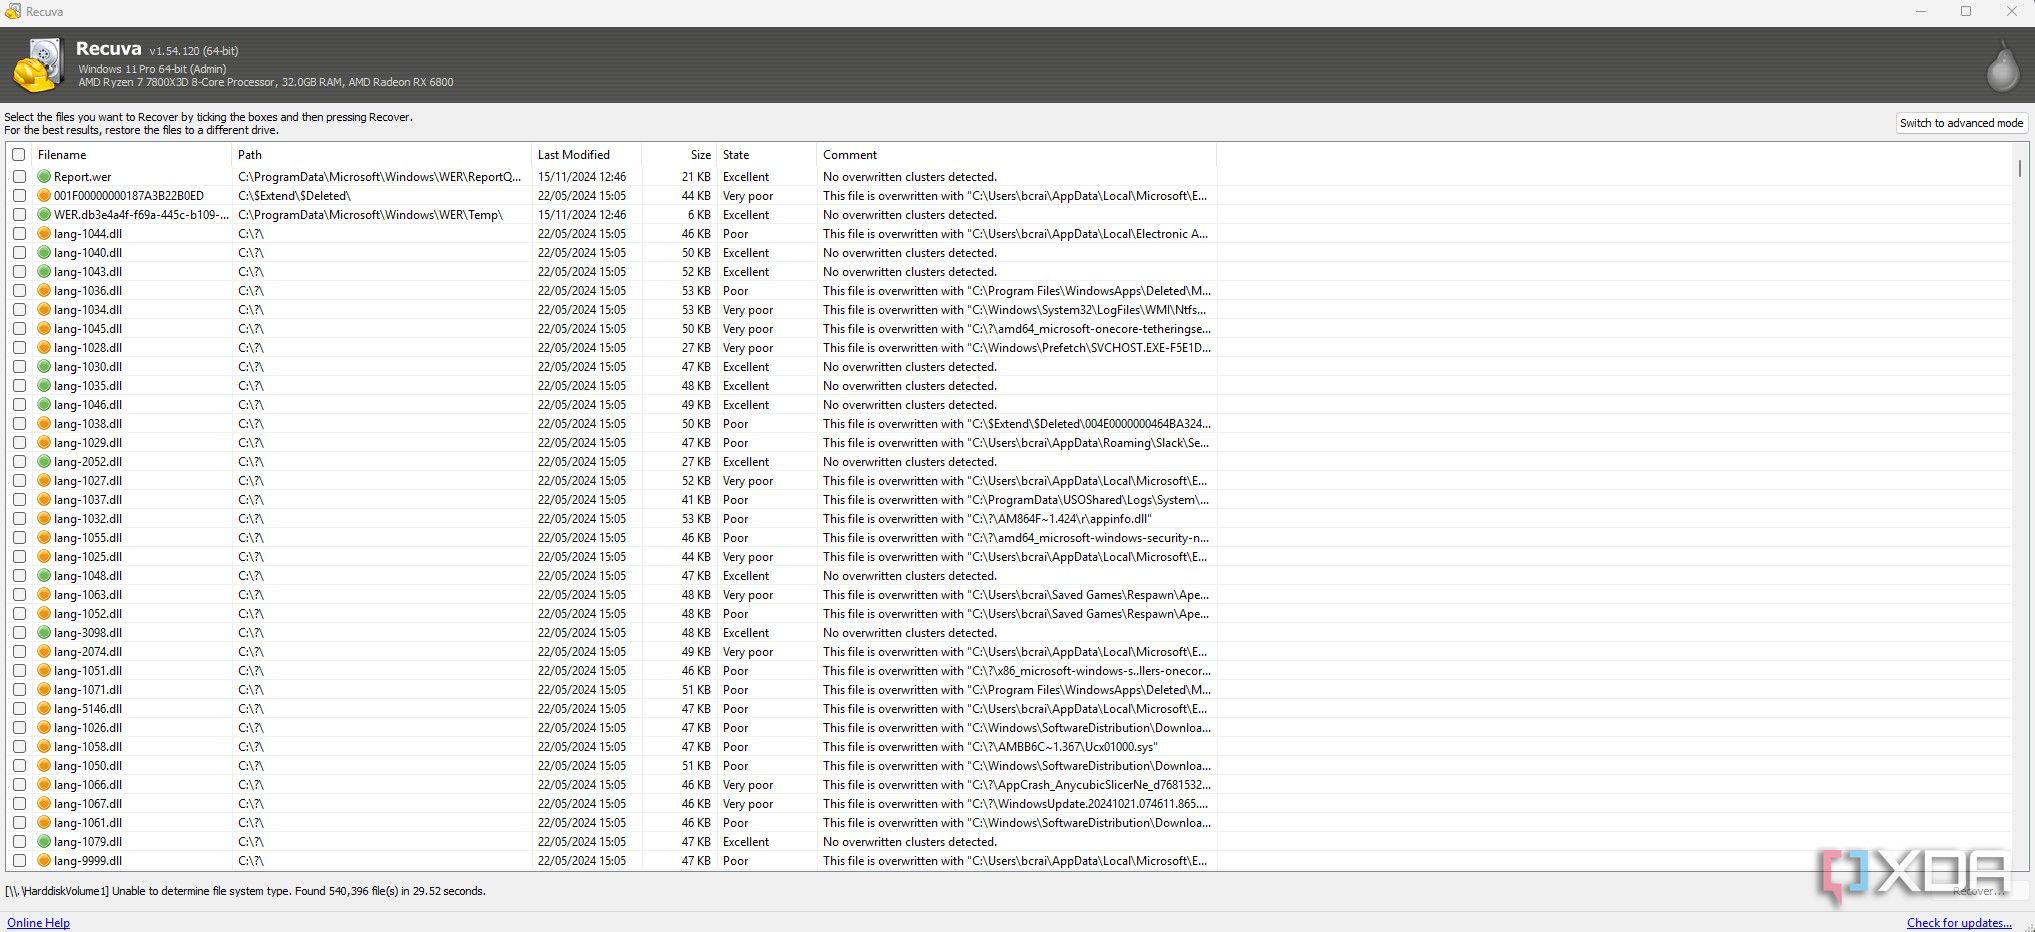This screenshot has width=2035, height=932.
Task: Click path C:\$Extend\$Deleted\ cell
Action: tap(294, 196)
